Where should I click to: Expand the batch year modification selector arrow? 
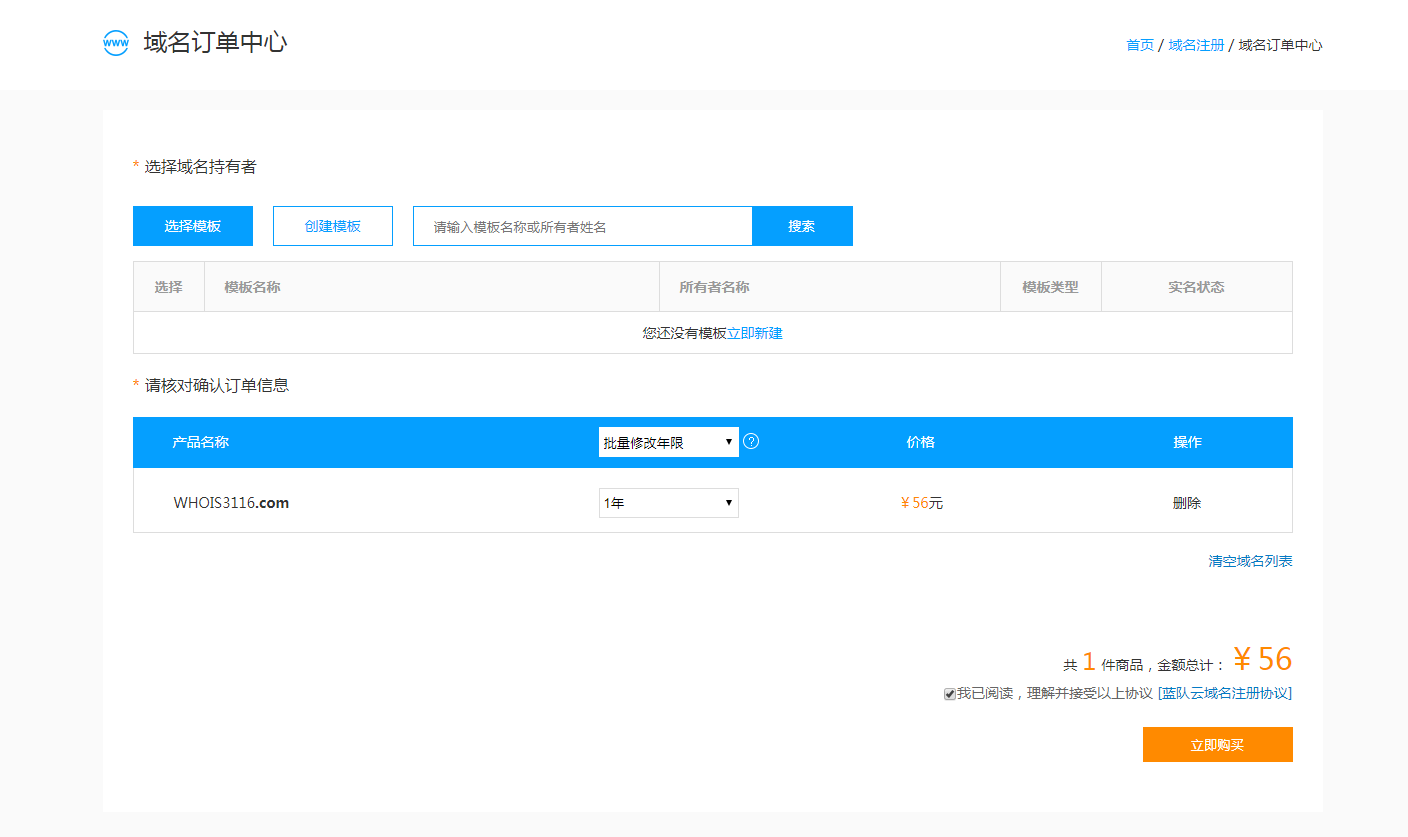(729, 441)
